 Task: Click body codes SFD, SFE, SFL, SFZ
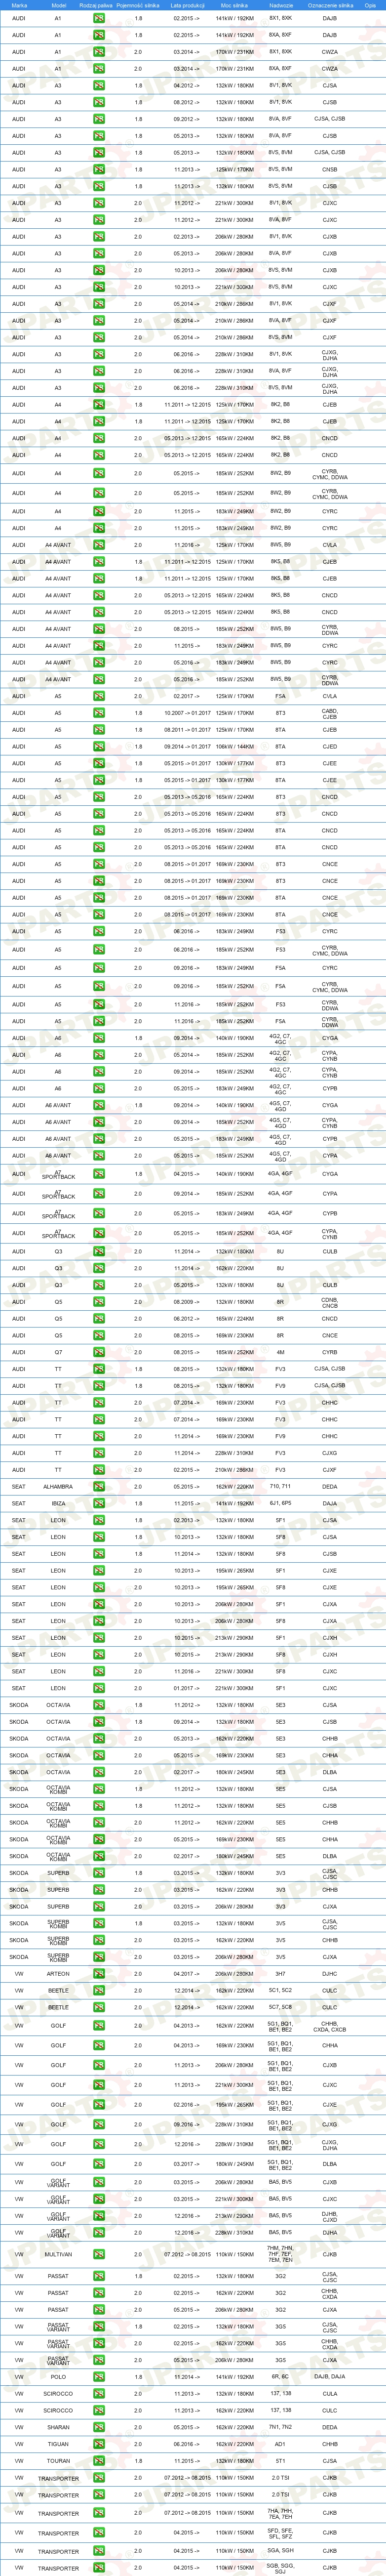(x=281, y=2533)
